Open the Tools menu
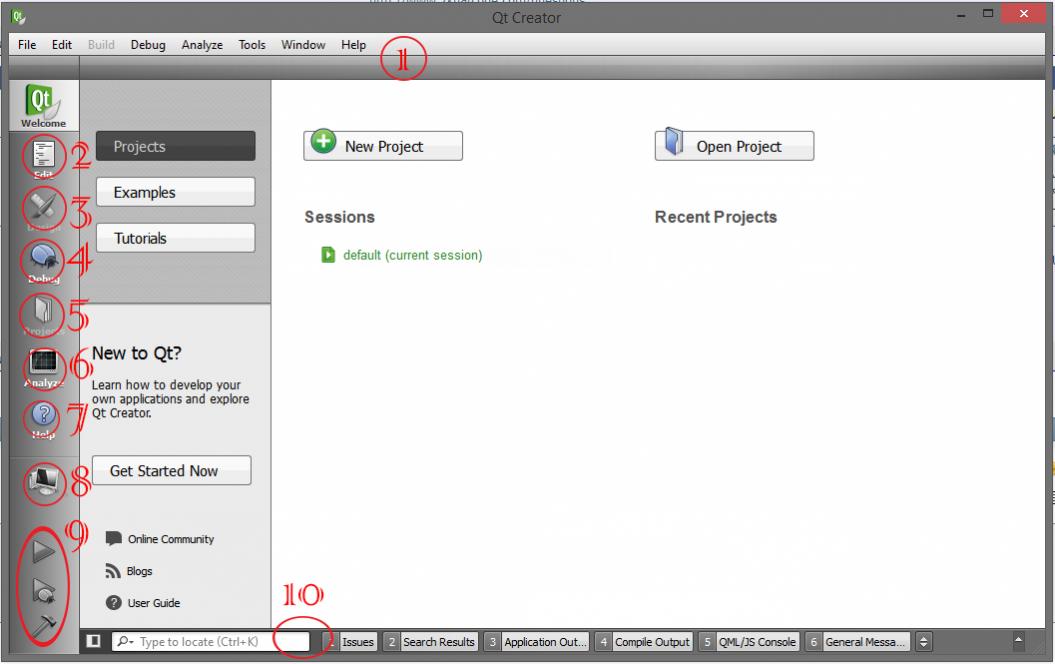1055x664 pixels. click(x=252, y=45)
